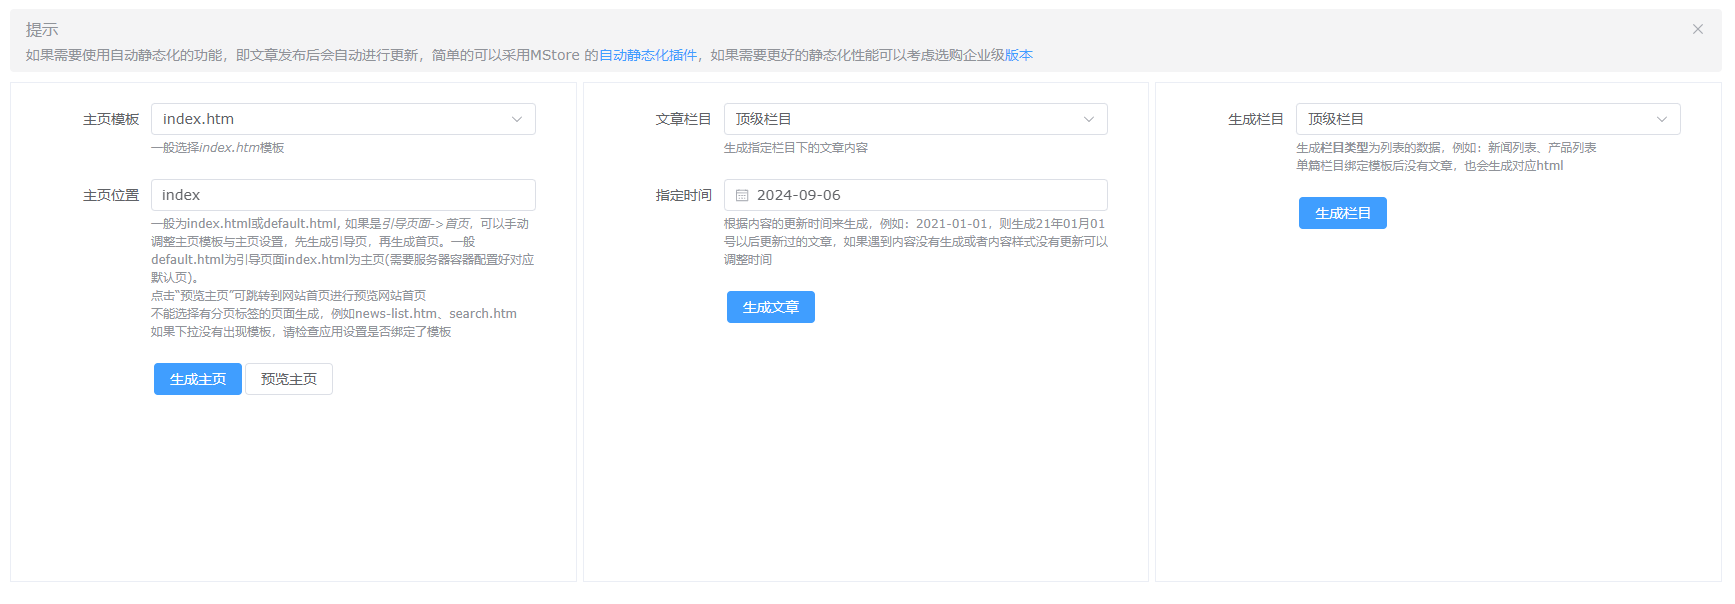The image size is (1735, 604).
Task: Focus the 主页位置 input containing index
Action: [343, 195]
